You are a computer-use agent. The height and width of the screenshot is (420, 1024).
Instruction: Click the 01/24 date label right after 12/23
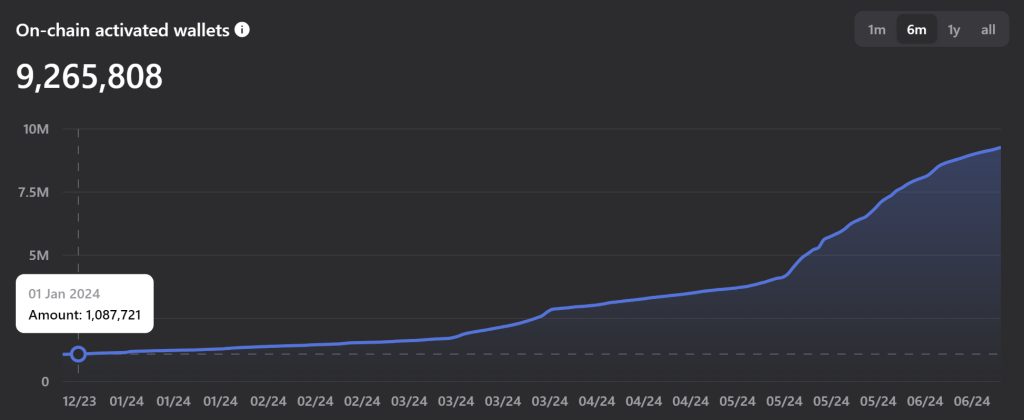click(x=127, y=400)
